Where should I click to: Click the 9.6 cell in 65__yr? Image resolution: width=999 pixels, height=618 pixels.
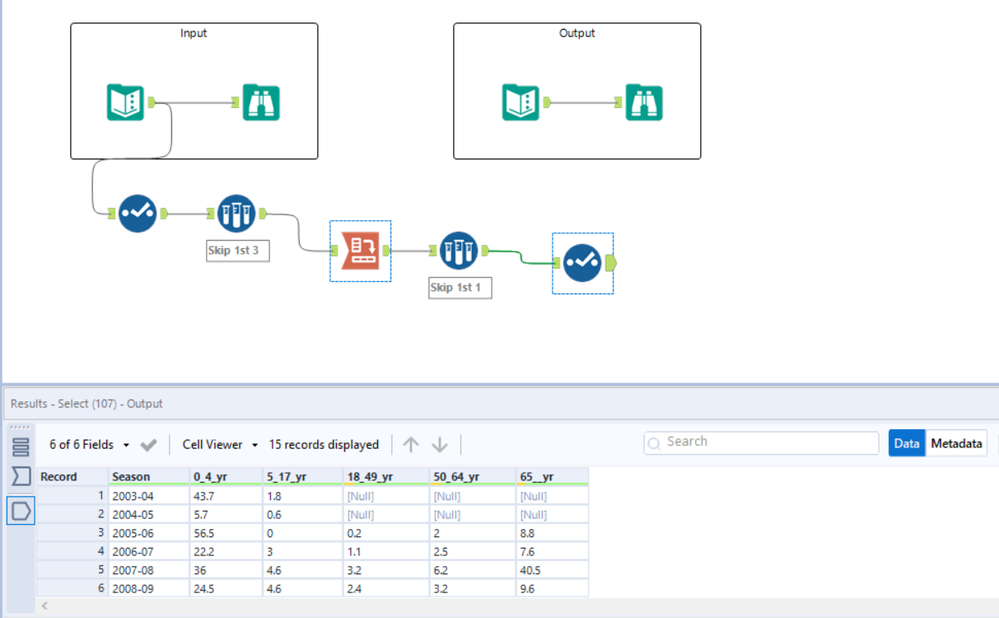coord(552,588)
